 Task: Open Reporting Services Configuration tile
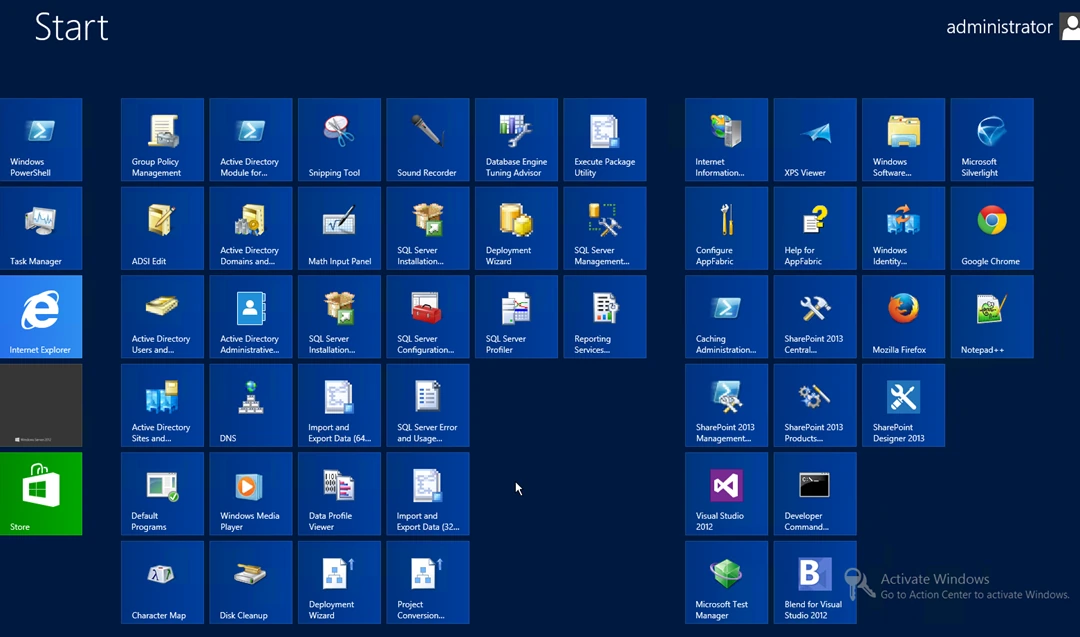pos(605,317)
